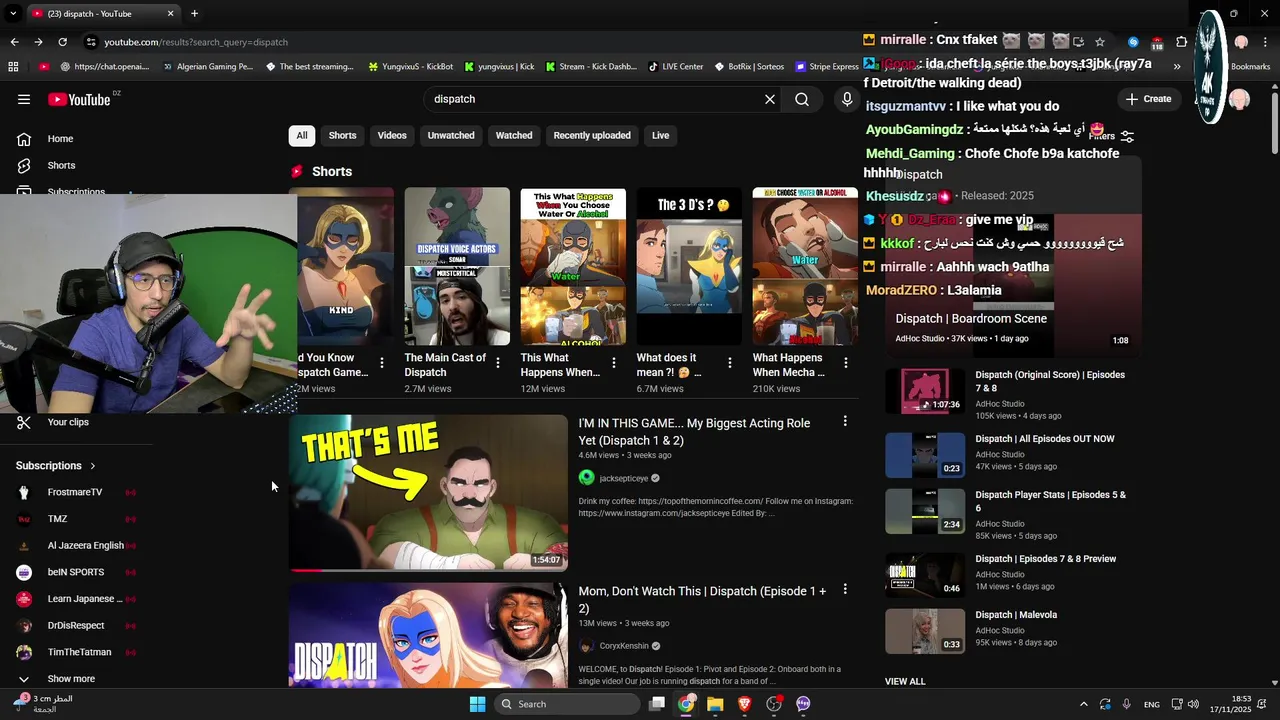This screenshot has width=1280, height=720.
Task: Open DrDisRespect subscription channel
Action: tap(76, 626)
